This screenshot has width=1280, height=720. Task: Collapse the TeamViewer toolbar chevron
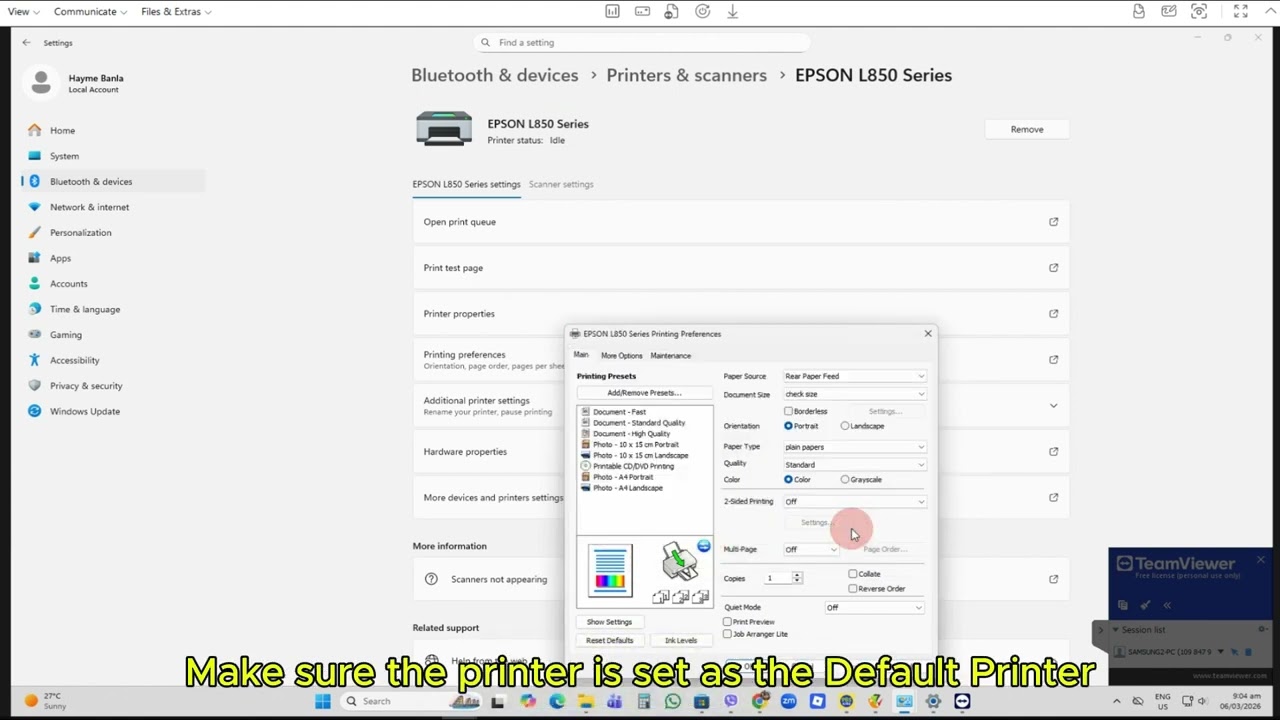(x=1270, y=11)
